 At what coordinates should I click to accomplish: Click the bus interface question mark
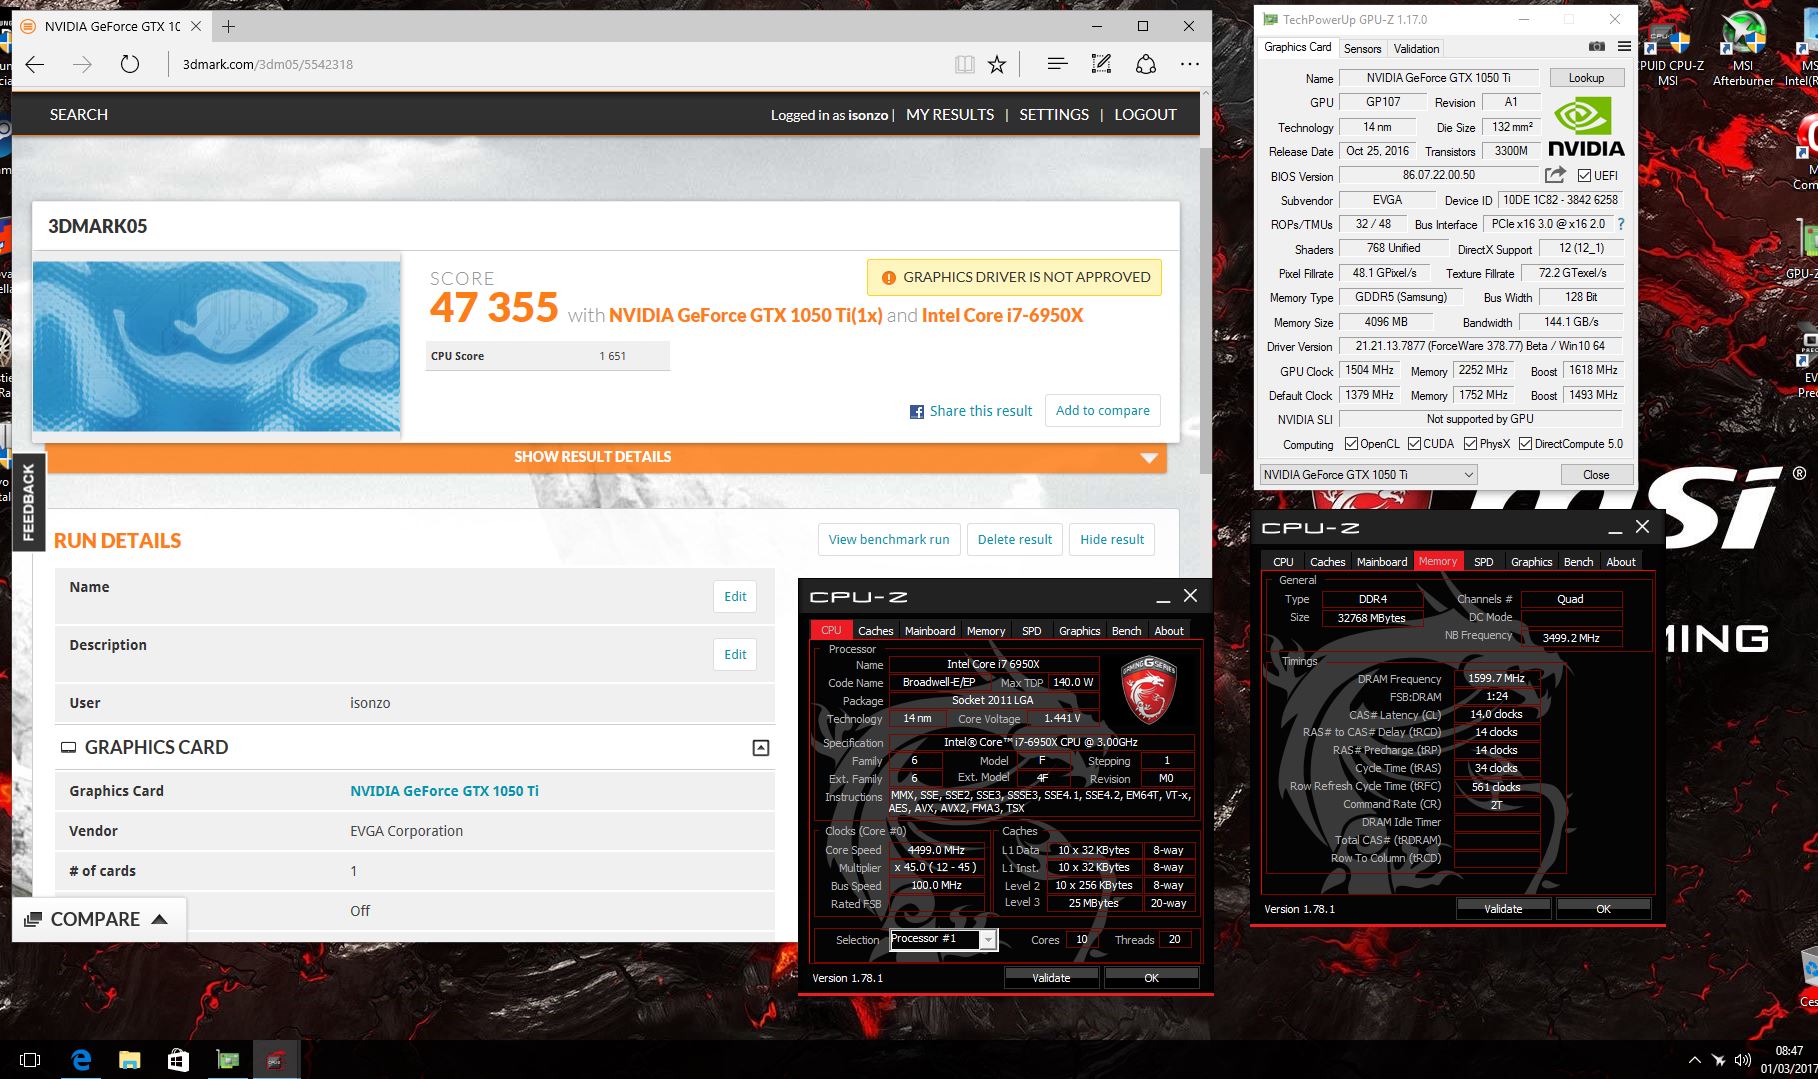click(1621, 224)
